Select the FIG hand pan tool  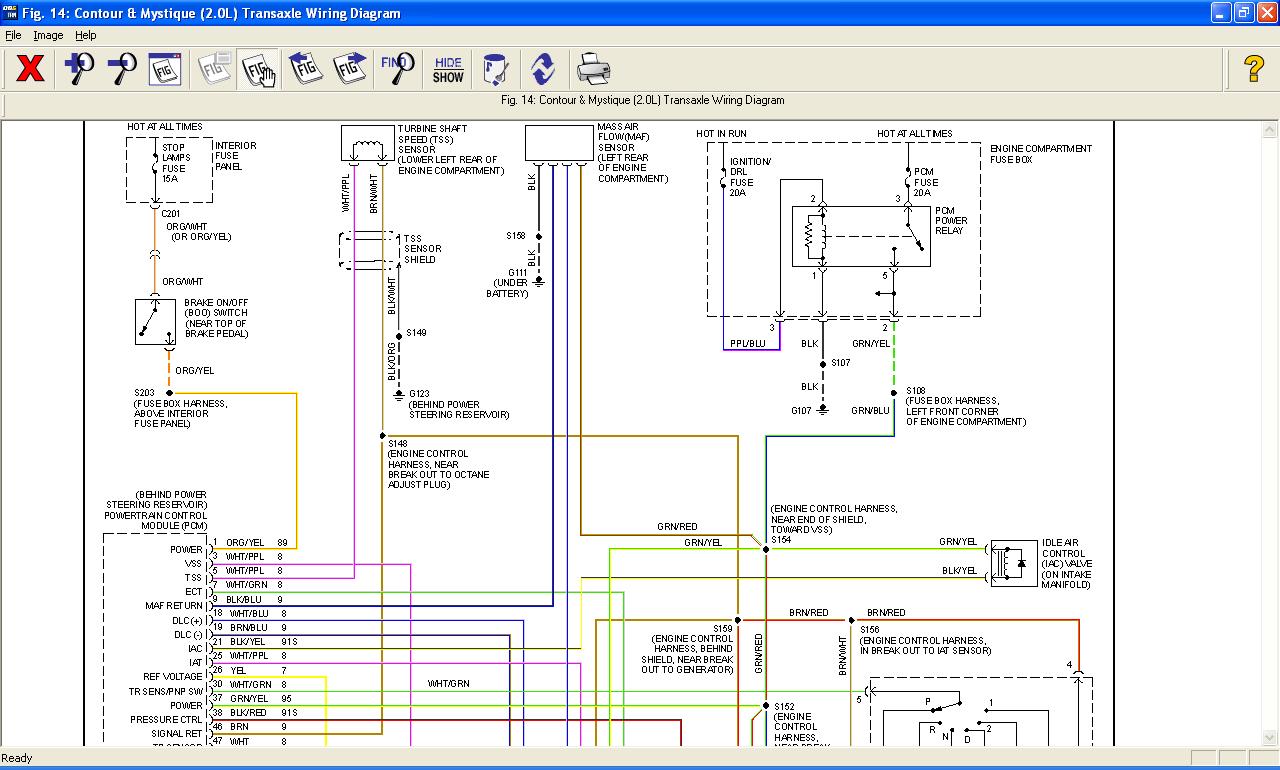coord(258,69)
